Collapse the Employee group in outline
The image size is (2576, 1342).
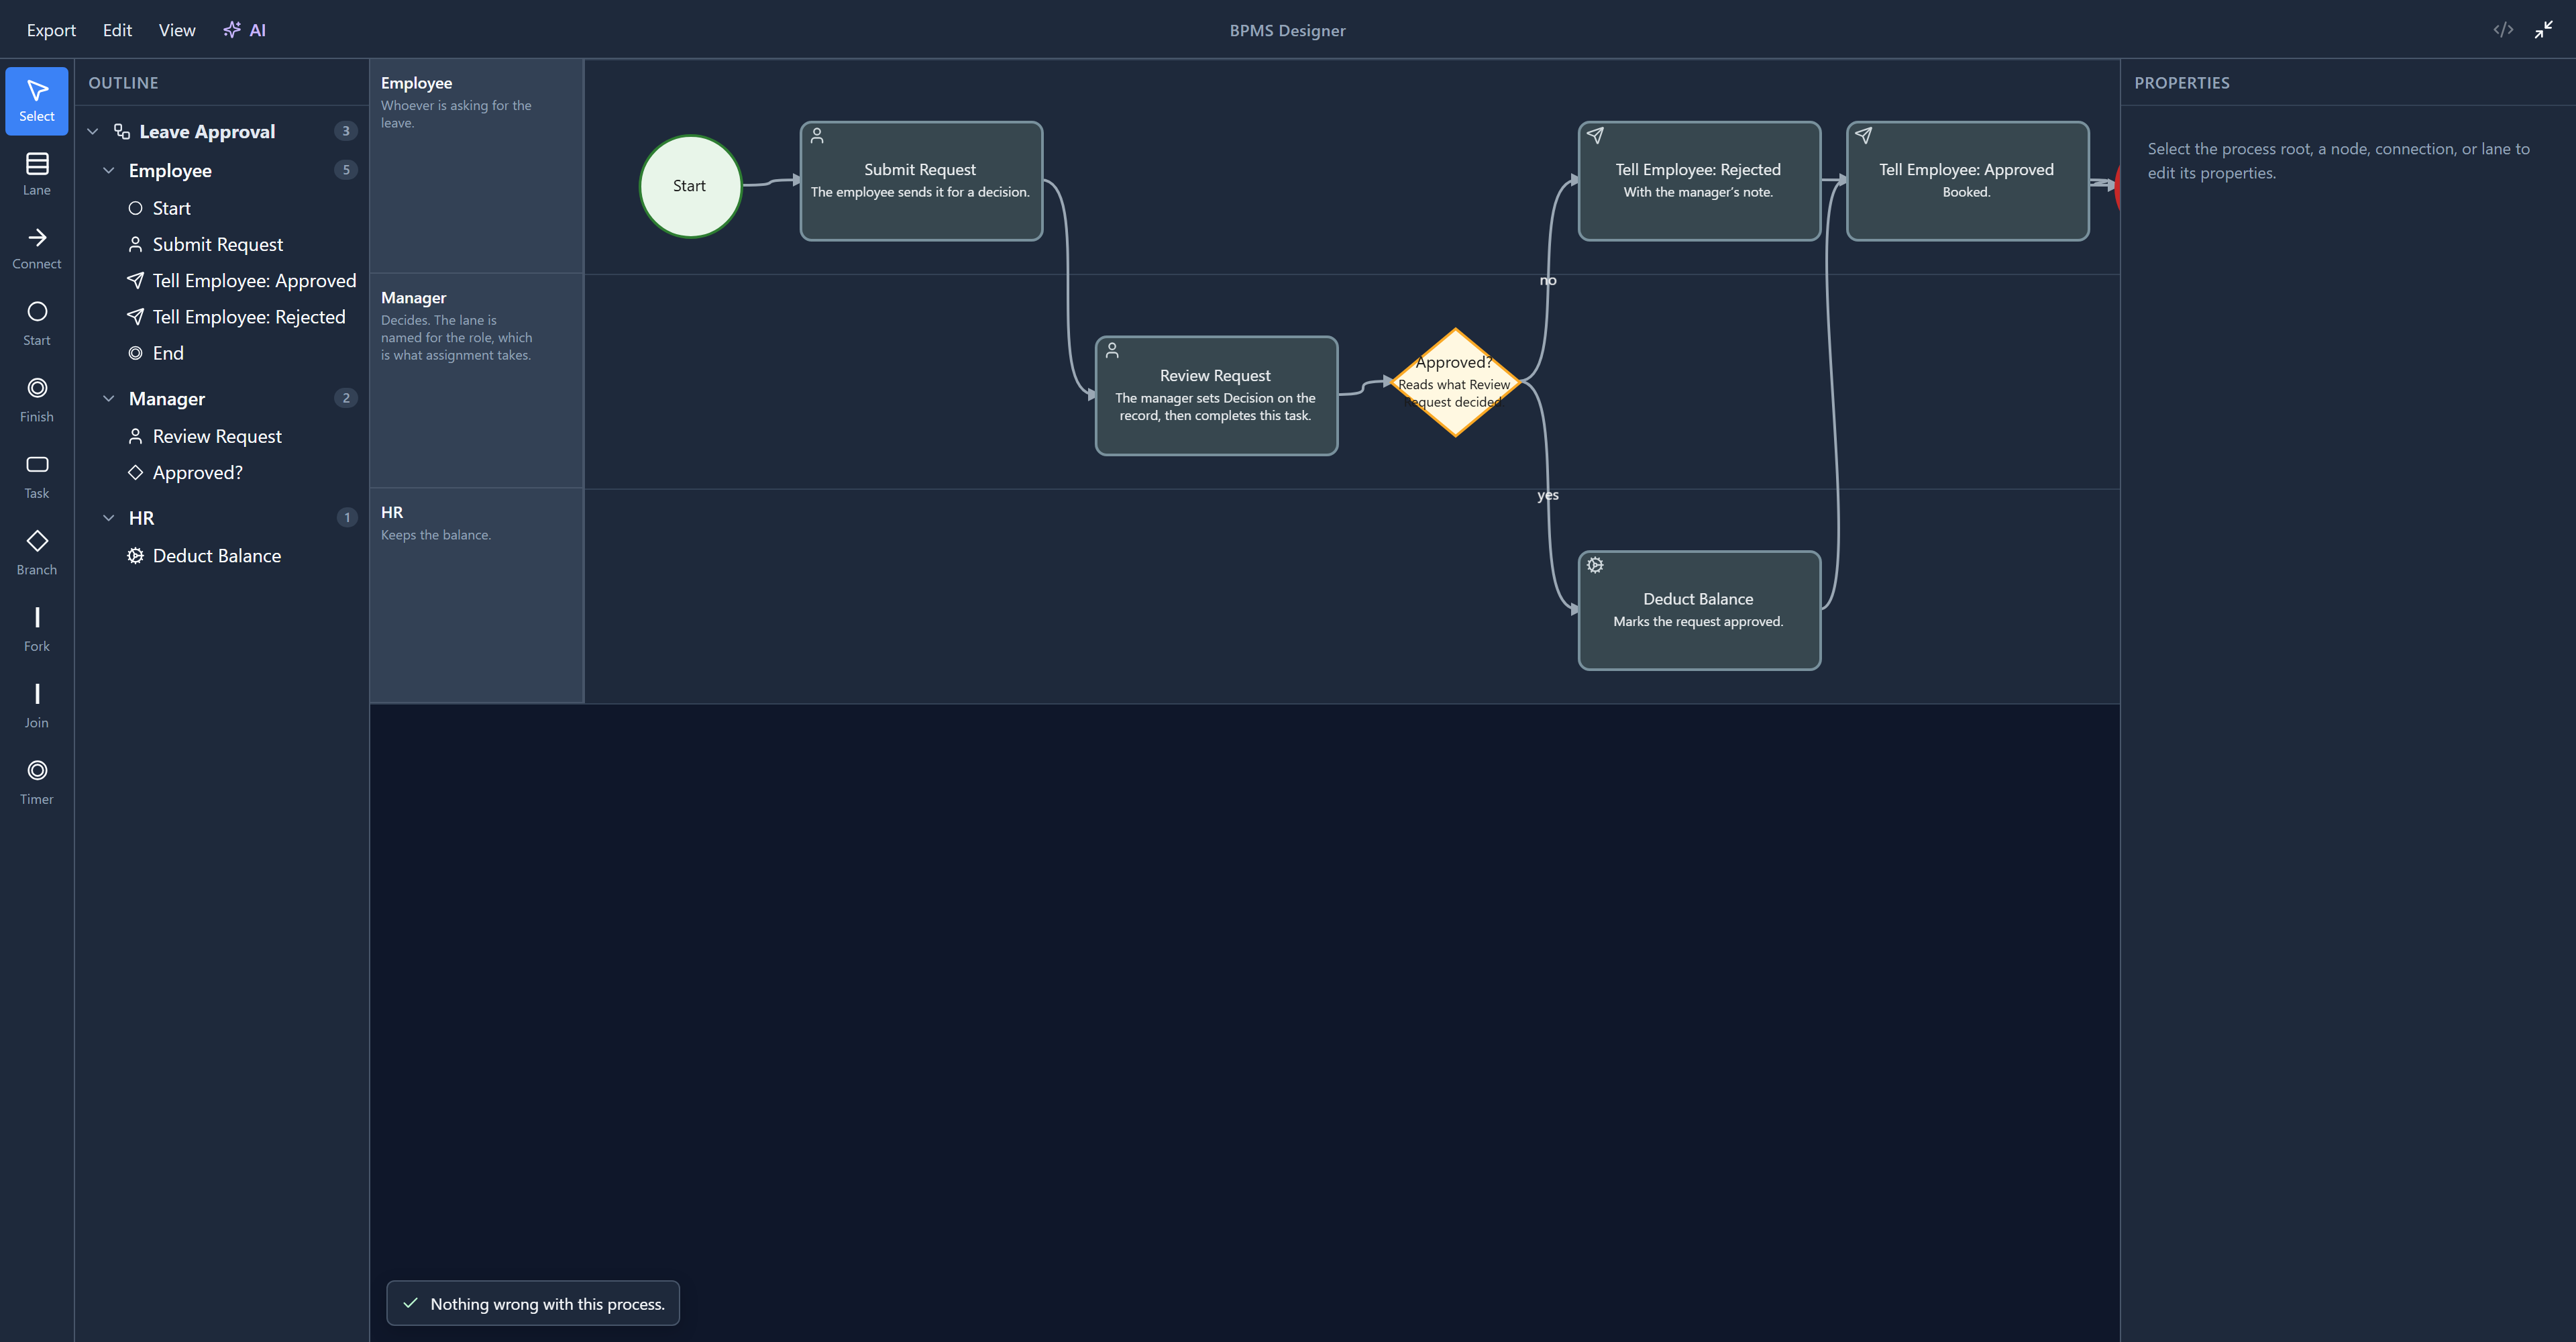[109, 170]
